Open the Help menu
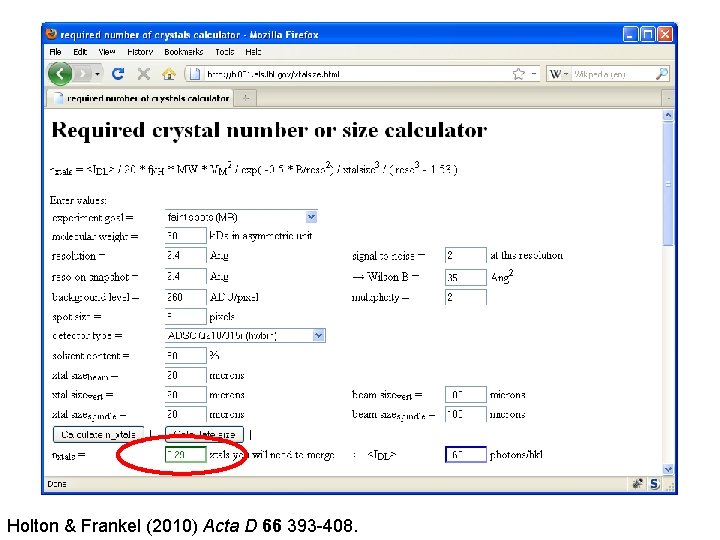This screenshot has width=720, height=540. (253, 52)
